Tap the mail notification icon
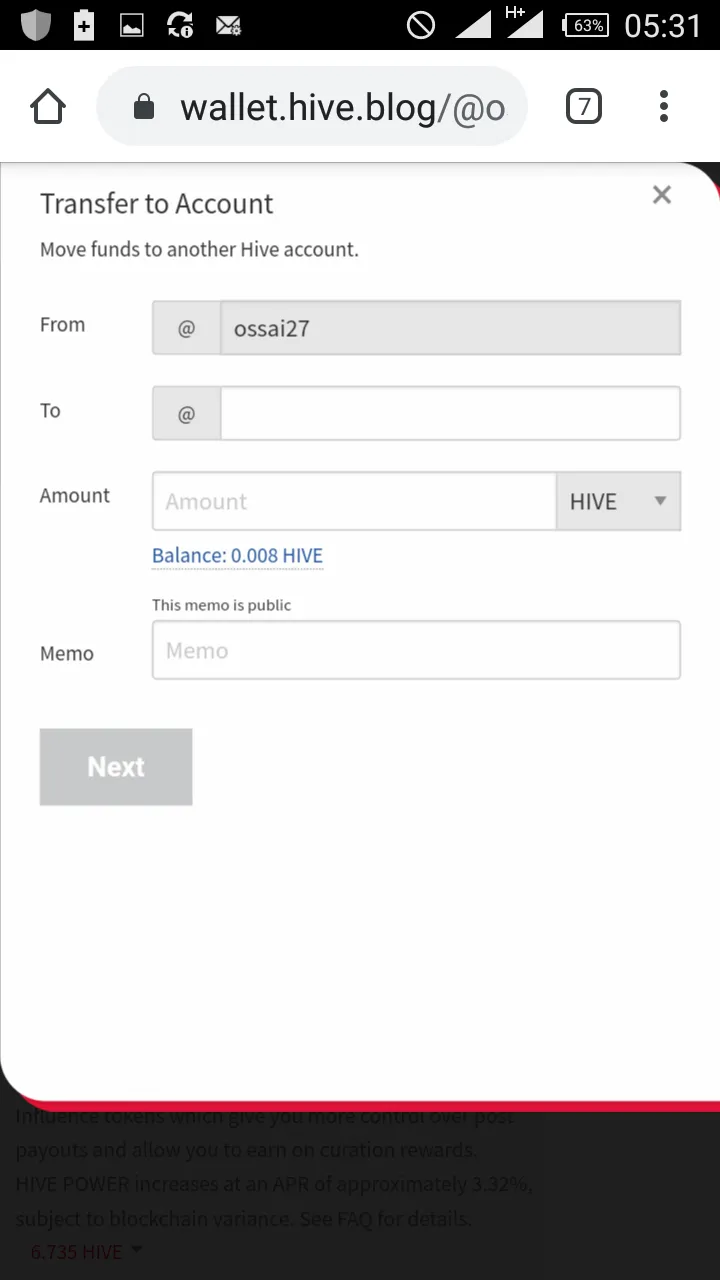This screenshot has width=720, height=1280. click(228, 26)
